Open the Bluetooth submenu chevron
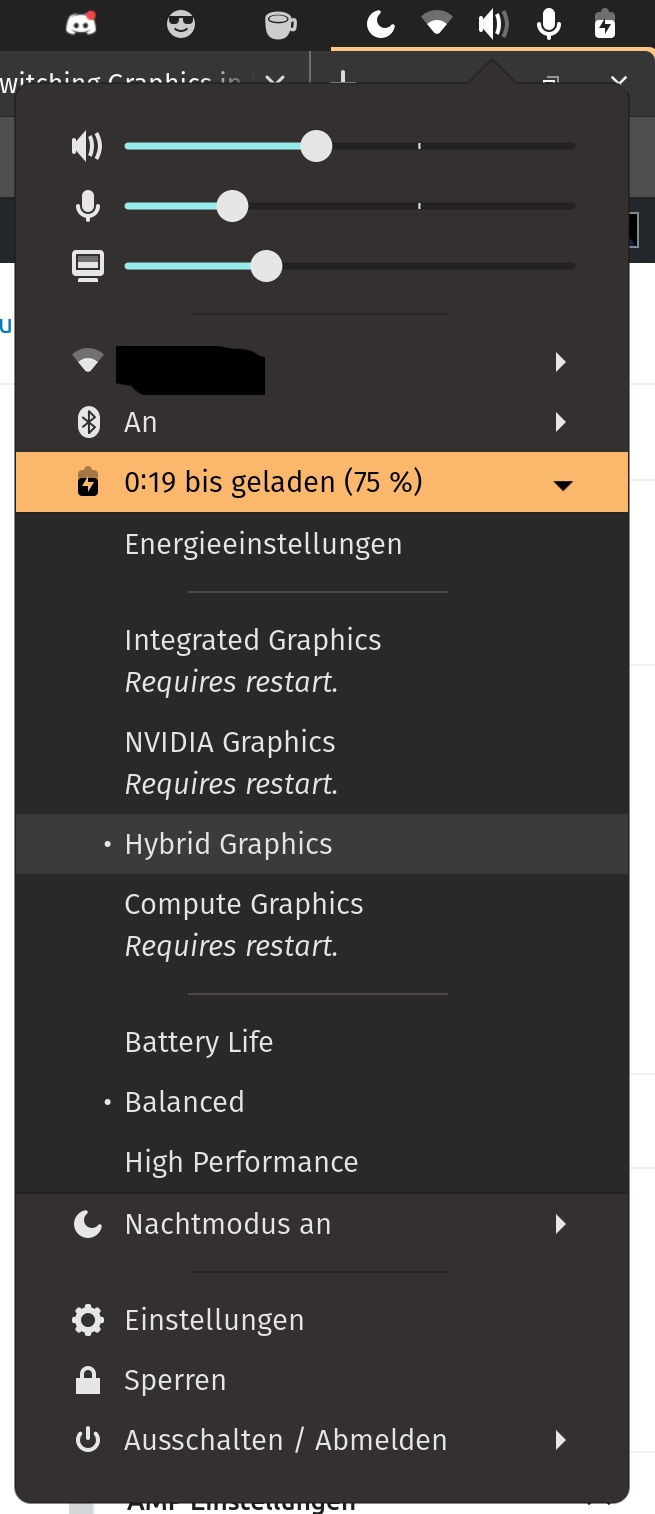 [x=560, y=422]
